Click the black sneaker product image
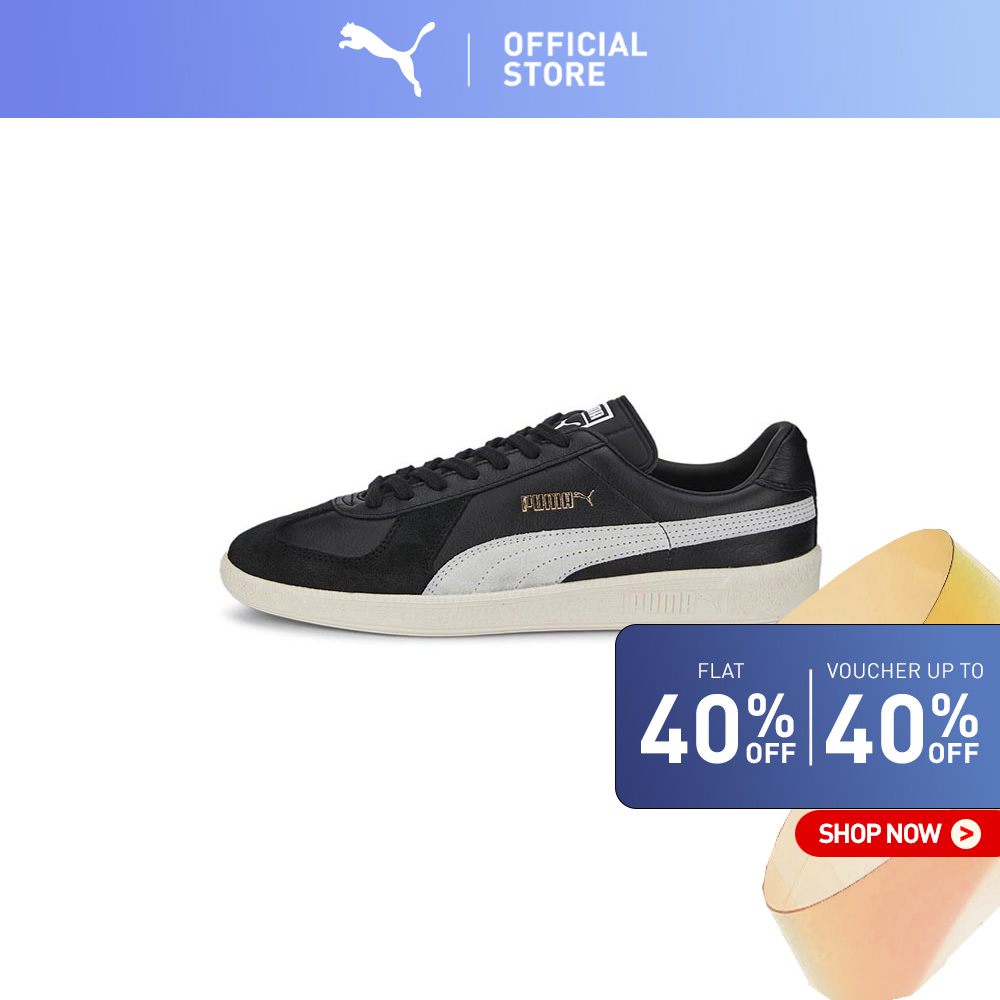The width and height of the screenshot is (1000, 1000). 521,515
